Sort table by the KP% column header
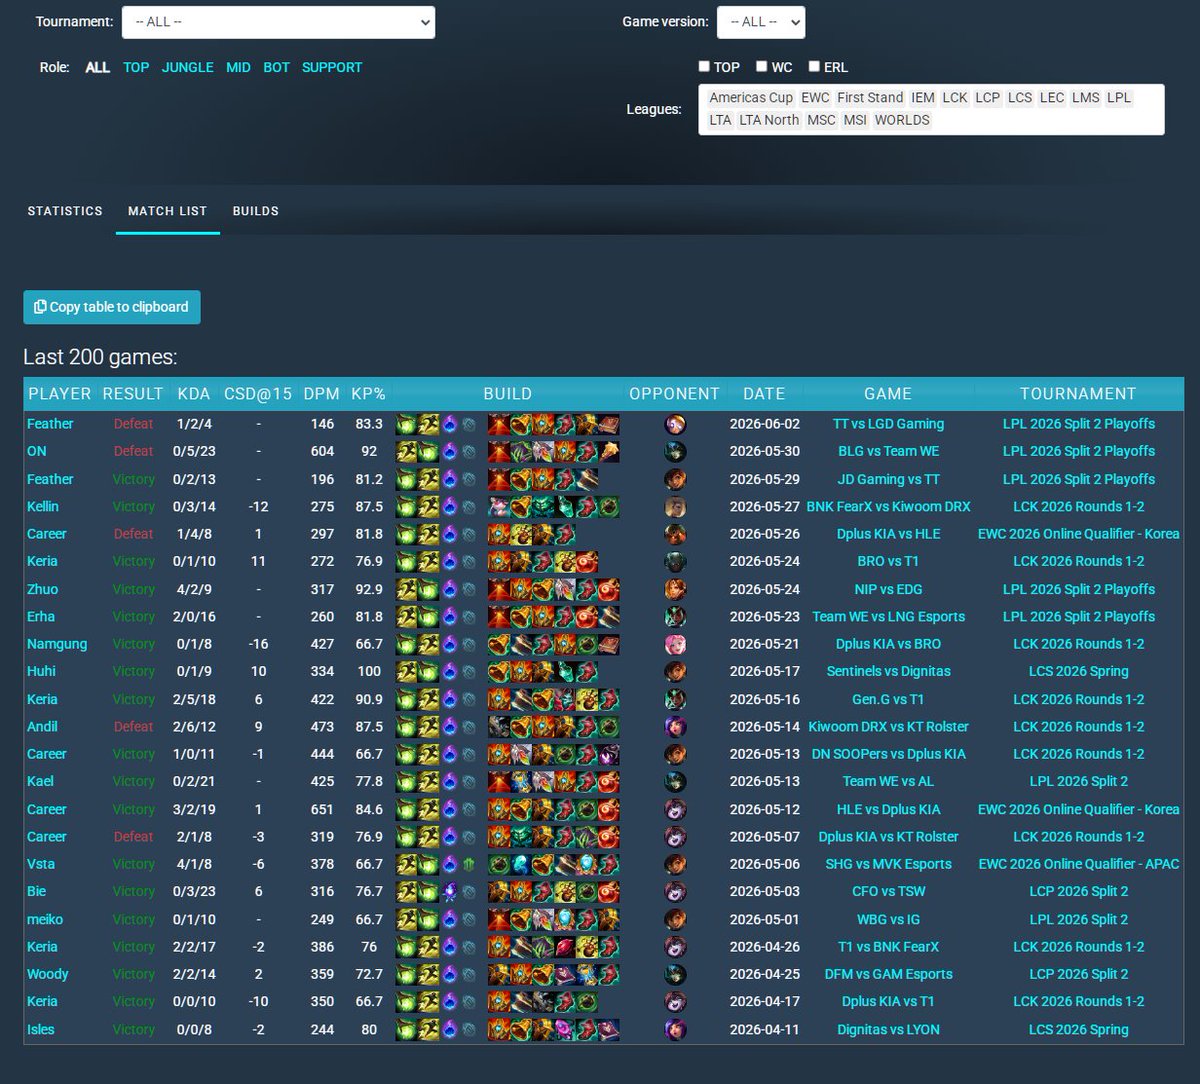Viewport: 1200px width, 1084px height. [368, 394]
